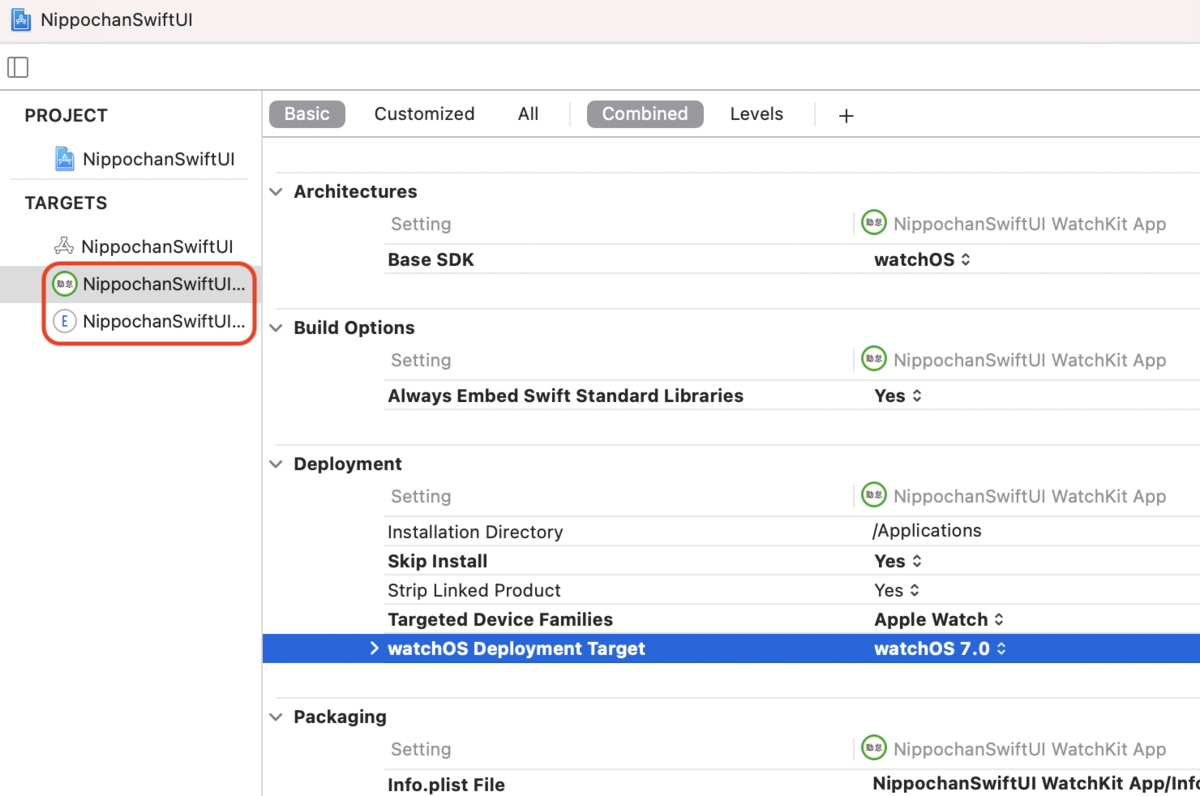Click the blue project icon beside NippochanSwiftUI in sidebar

[x=64, y=159]
